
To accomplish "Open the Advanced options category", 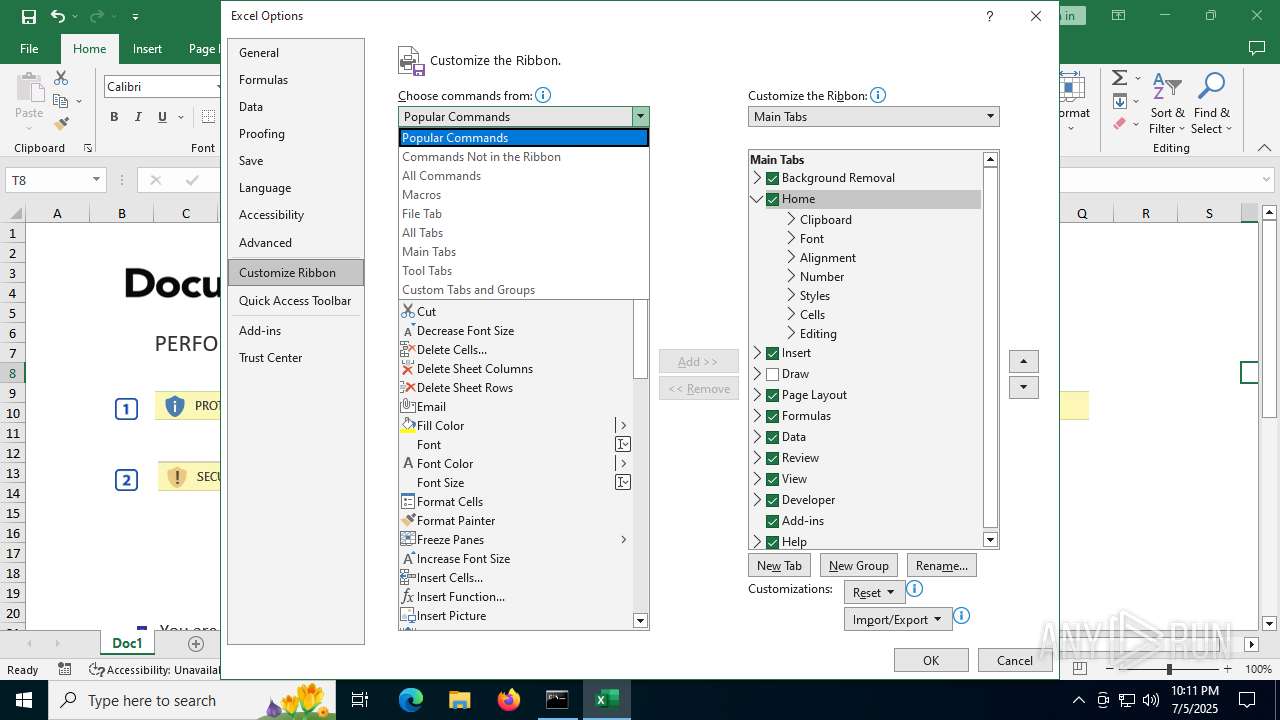I will [295, 243].
